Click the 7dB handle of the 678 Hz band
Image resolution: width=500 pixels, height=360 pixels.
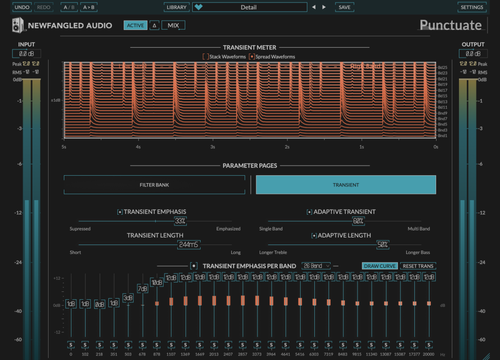pos(143,288)
